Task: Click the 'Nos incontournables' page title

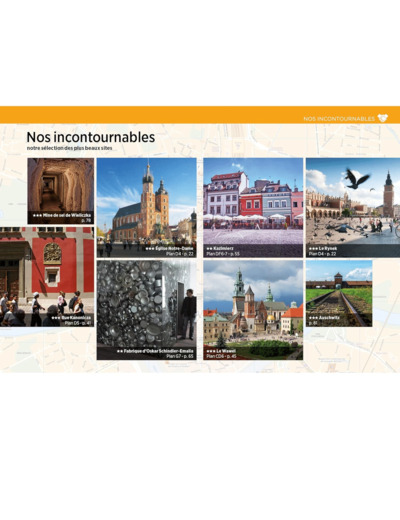Action: (x=91, y=137)
